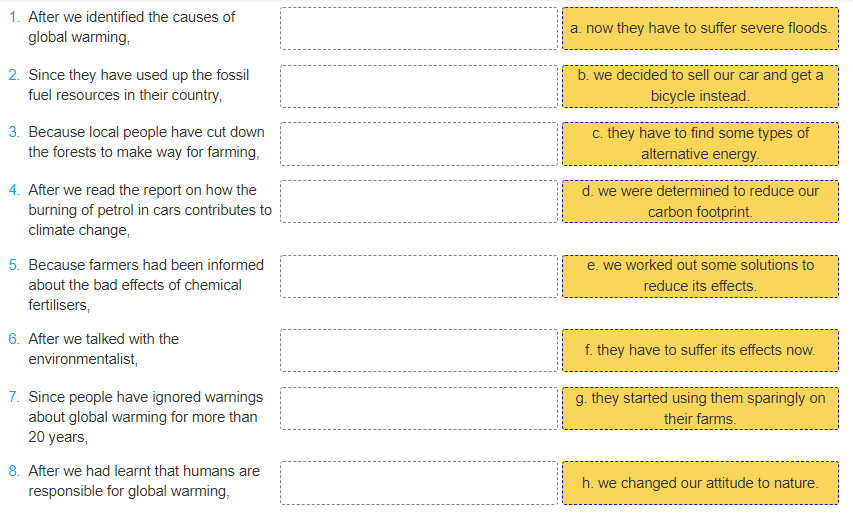Click sentence text 'After we talked with the environmentalist'
This screenshot has width=853, height=520.
[x=103, y=349]
